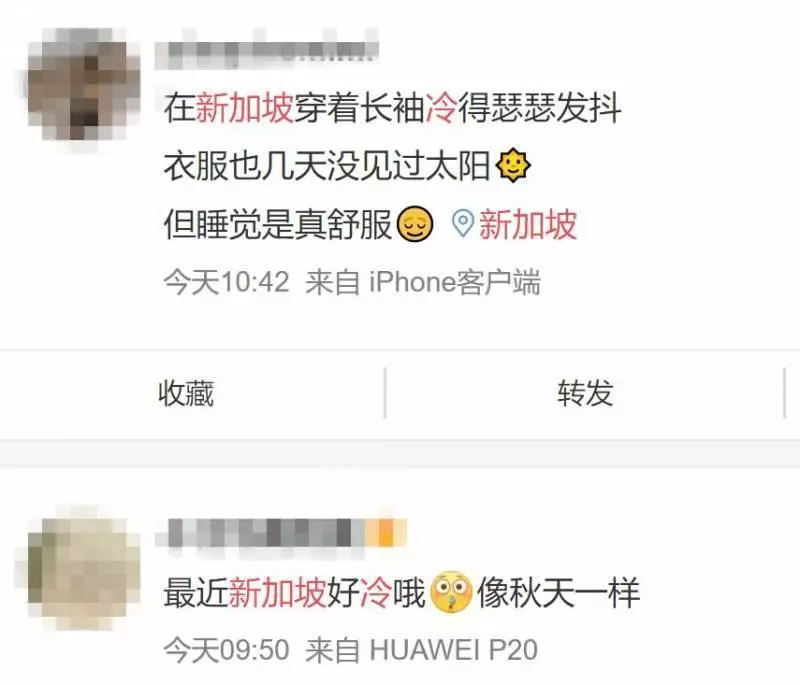Click the relieved face emoji
The image size is (800, 685).
point(415,223)
